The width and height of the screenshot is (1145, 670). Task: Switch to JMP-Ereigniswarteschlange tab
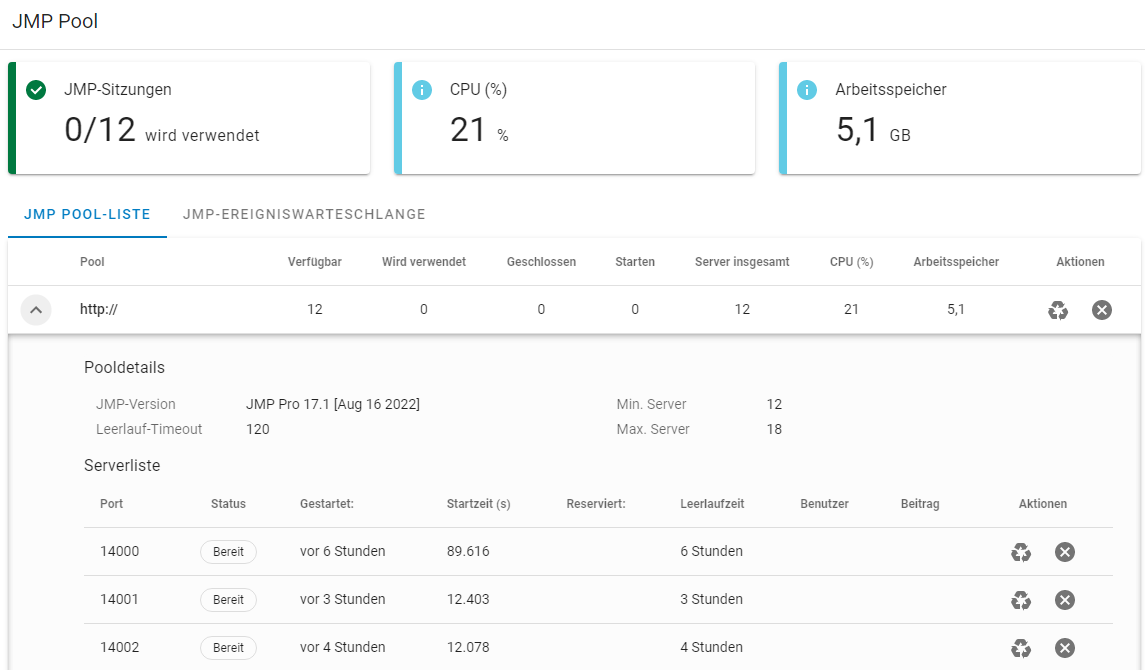(304, 214)
